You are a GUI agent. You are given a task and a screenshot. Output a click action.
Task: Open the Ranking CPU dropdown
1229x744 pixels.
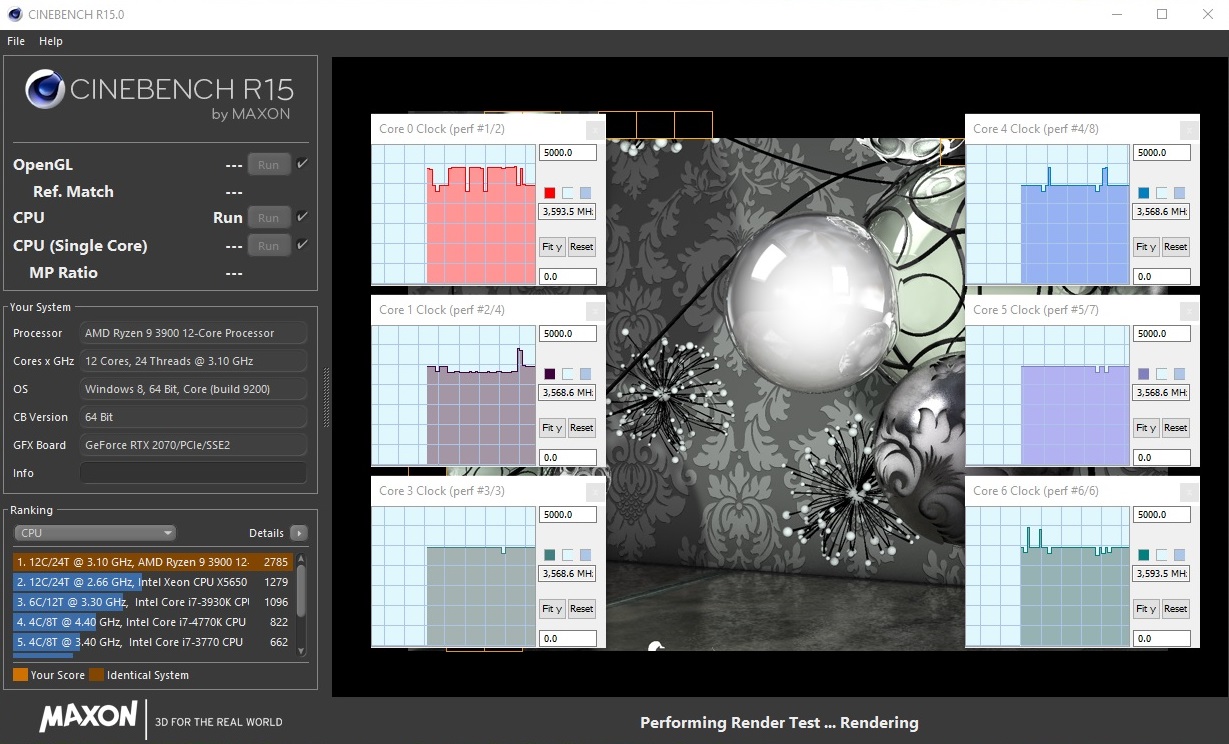(x=95, y=533)
